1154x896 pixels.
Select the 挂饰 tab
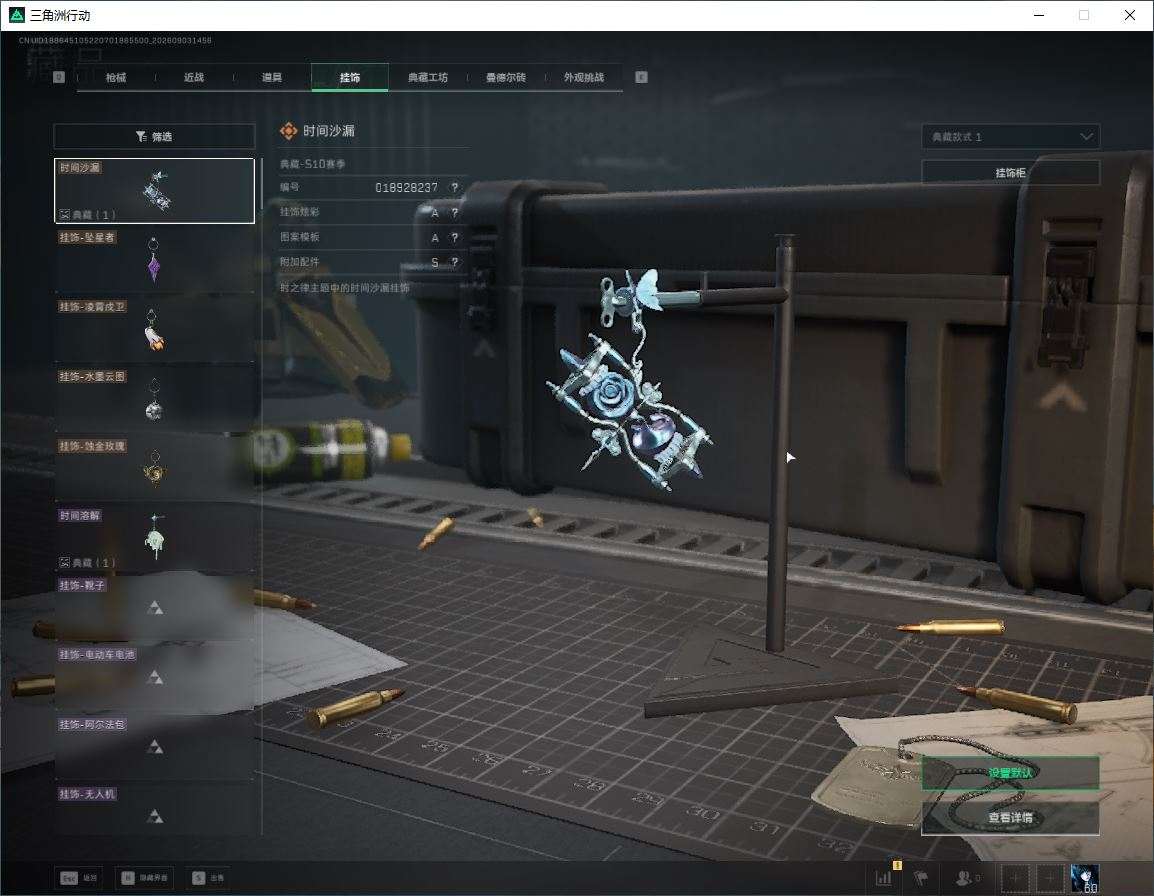point(350,77)
